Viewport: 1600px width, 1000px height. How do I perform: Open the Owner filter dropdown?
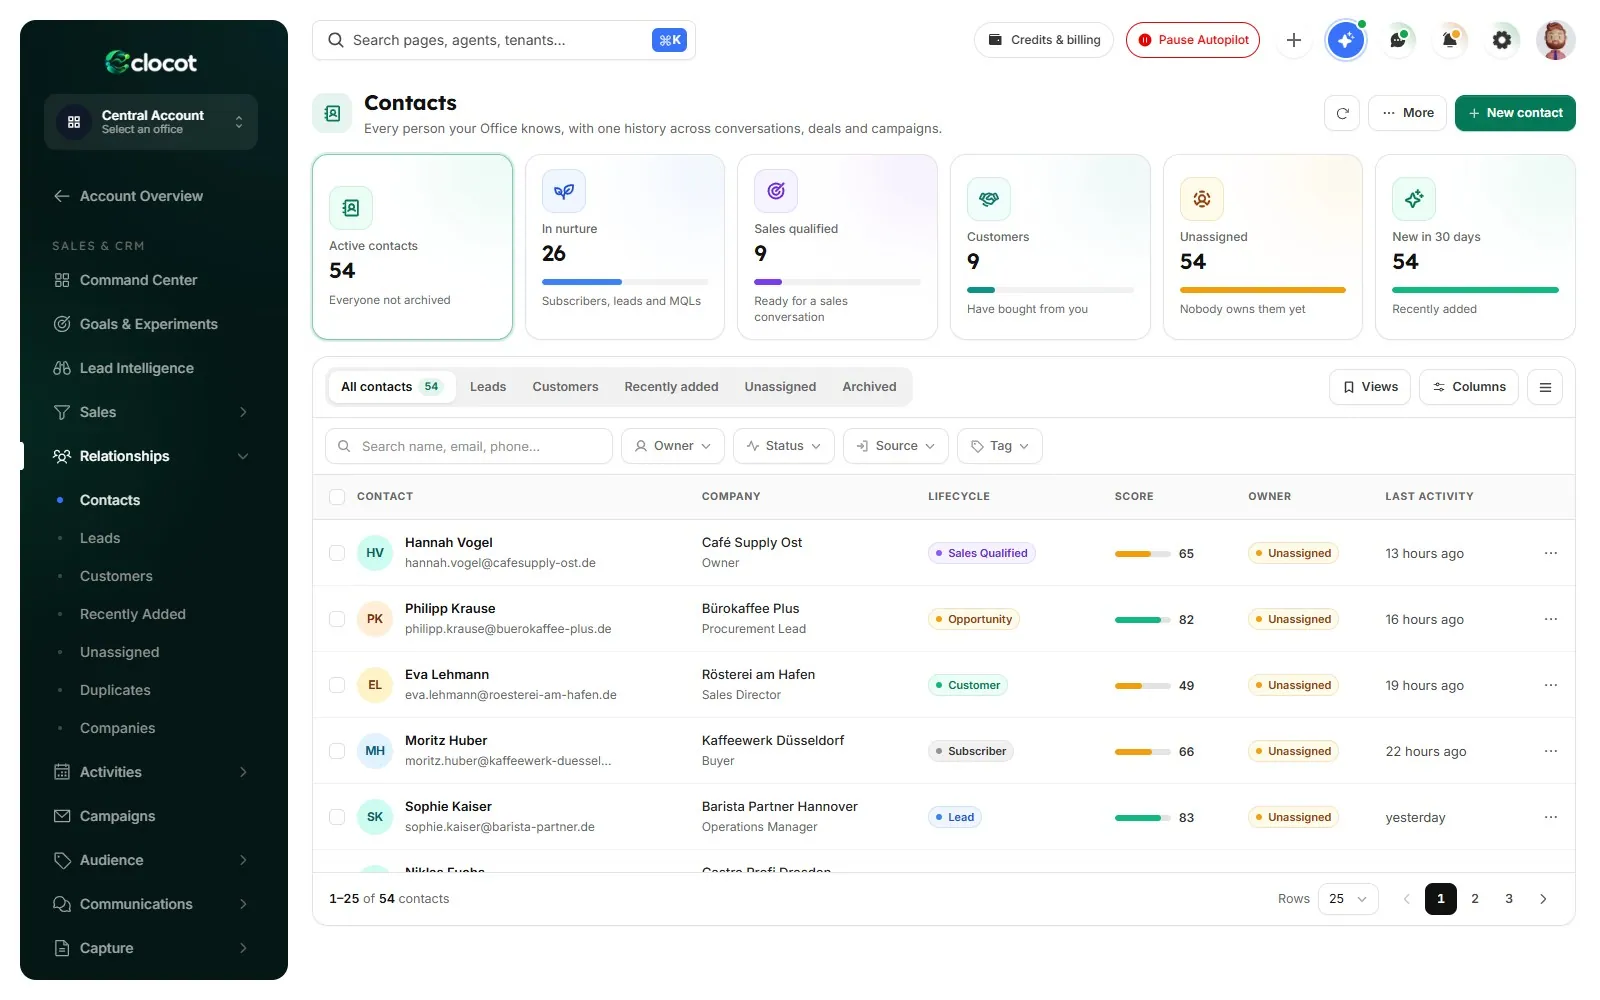[673, 446]
